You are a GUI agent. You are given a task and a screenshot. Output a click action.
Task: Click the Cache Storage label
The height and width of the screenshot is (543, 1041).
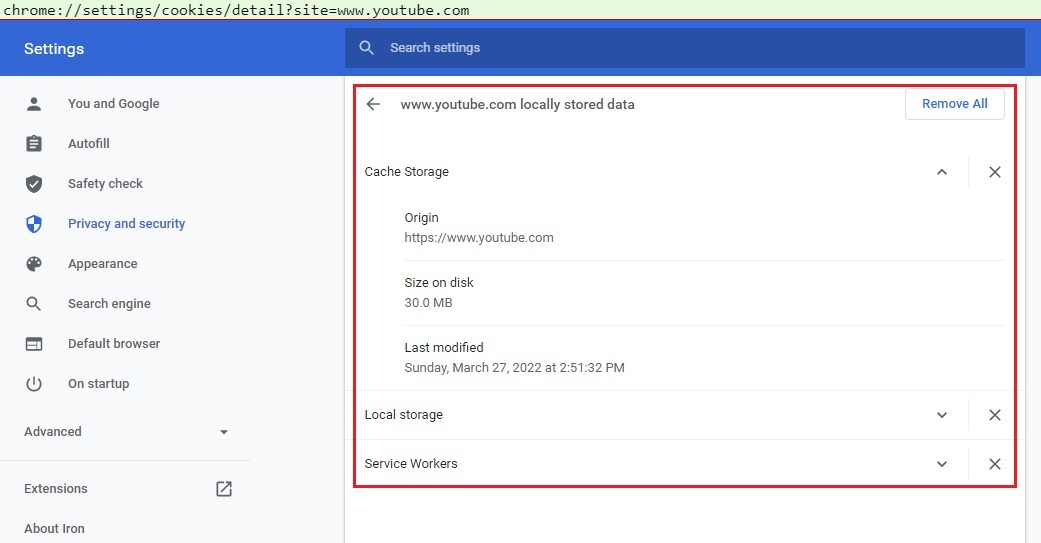(x=406, y=172)
